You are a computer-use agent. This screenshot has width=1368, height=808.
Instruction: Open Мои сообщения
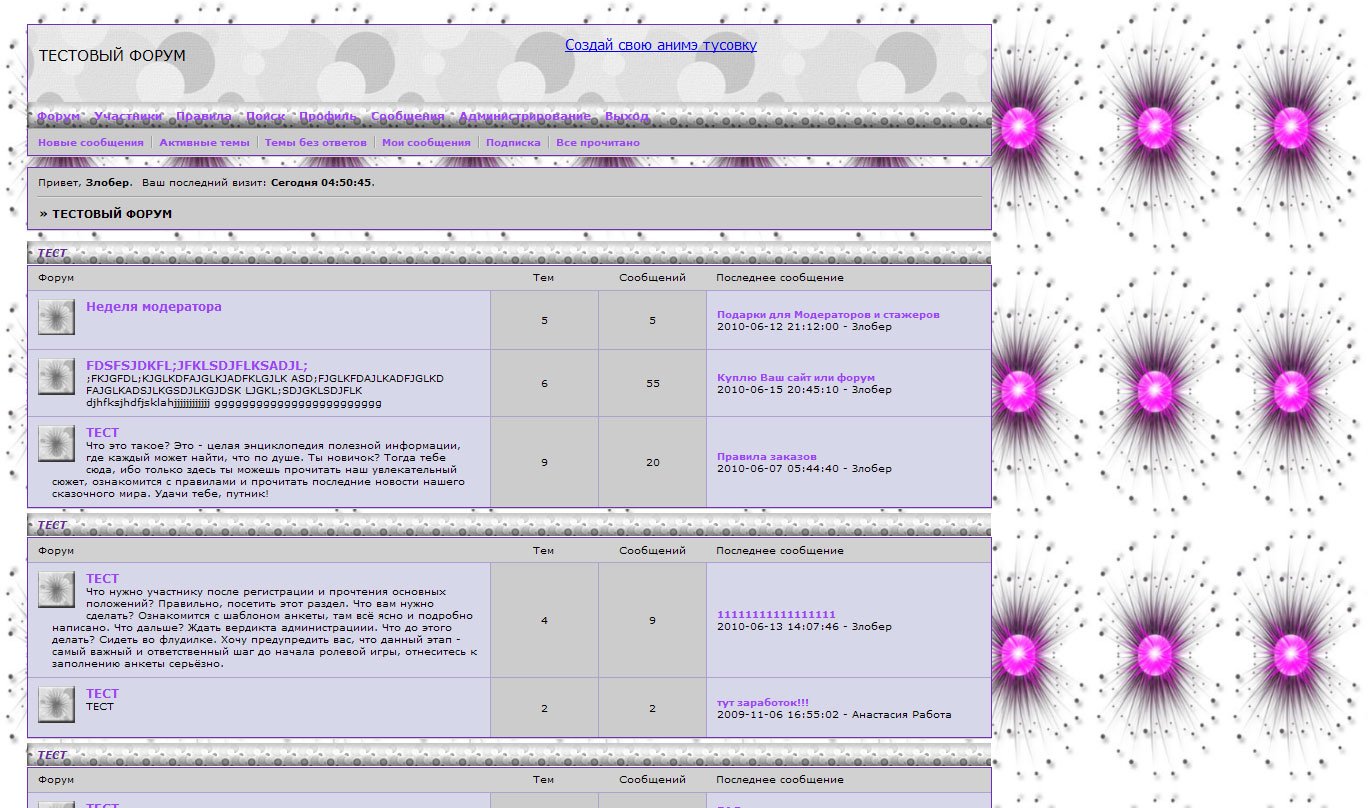[x=426, y=143]
